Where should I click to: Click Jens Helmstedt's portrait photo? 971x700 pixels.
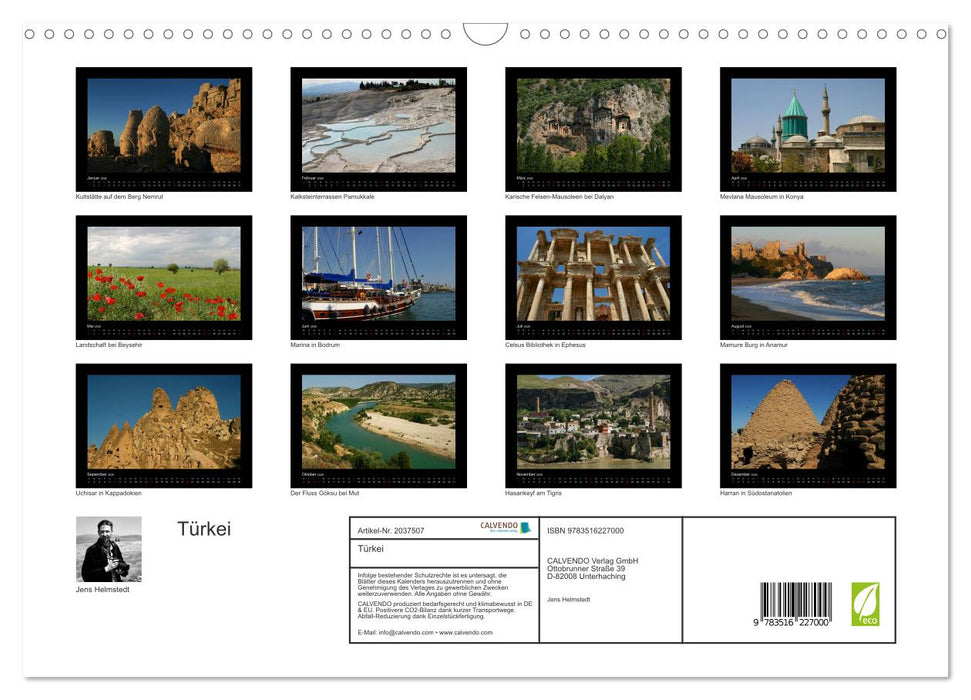108,549
